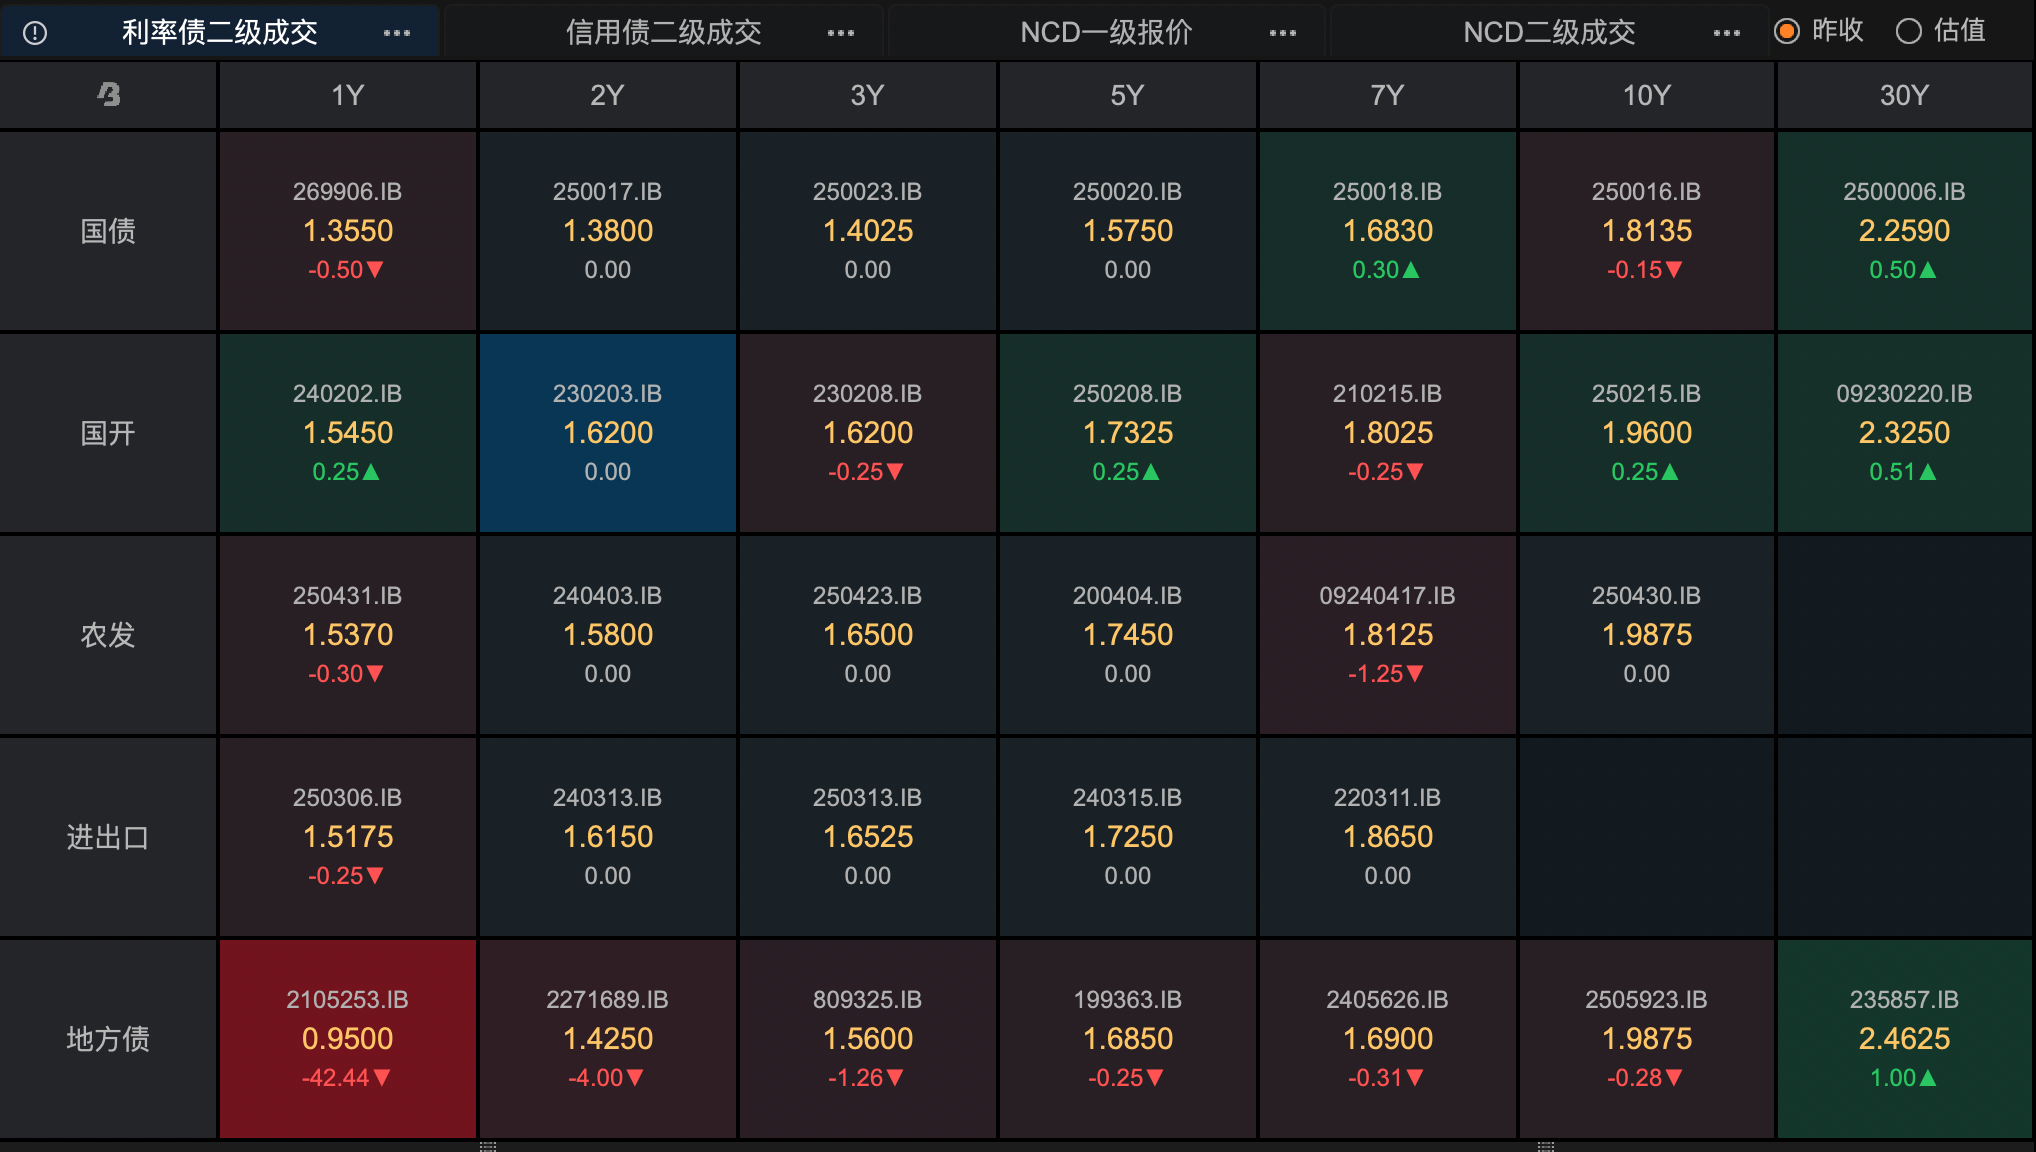Open the NCD二级成交 more options ellipsis
This screenshot has width=2036, height=1152.
1727,33
